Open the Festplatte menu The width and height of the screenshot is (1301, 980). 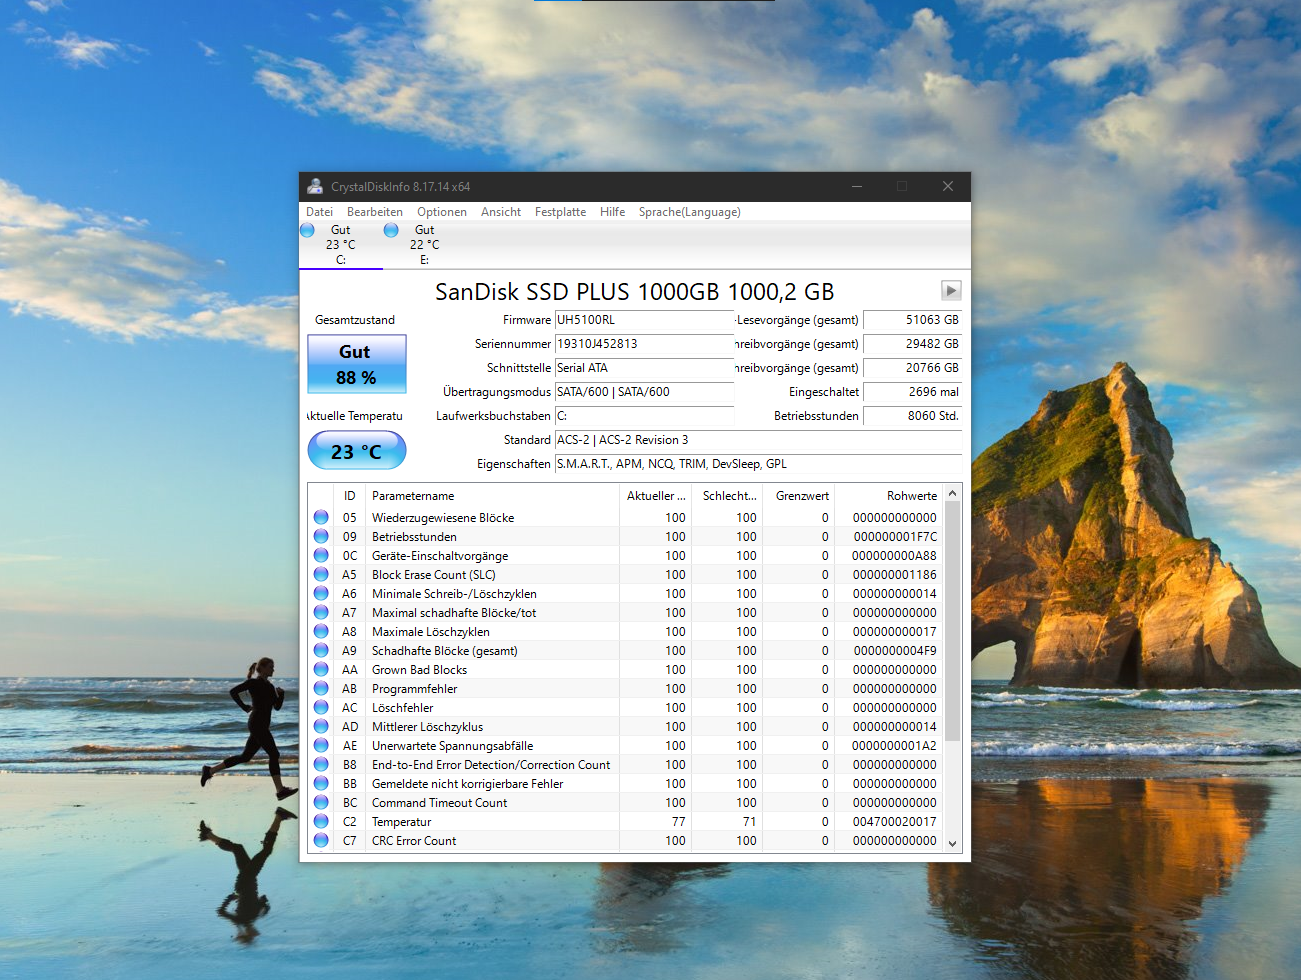[560, 212]
